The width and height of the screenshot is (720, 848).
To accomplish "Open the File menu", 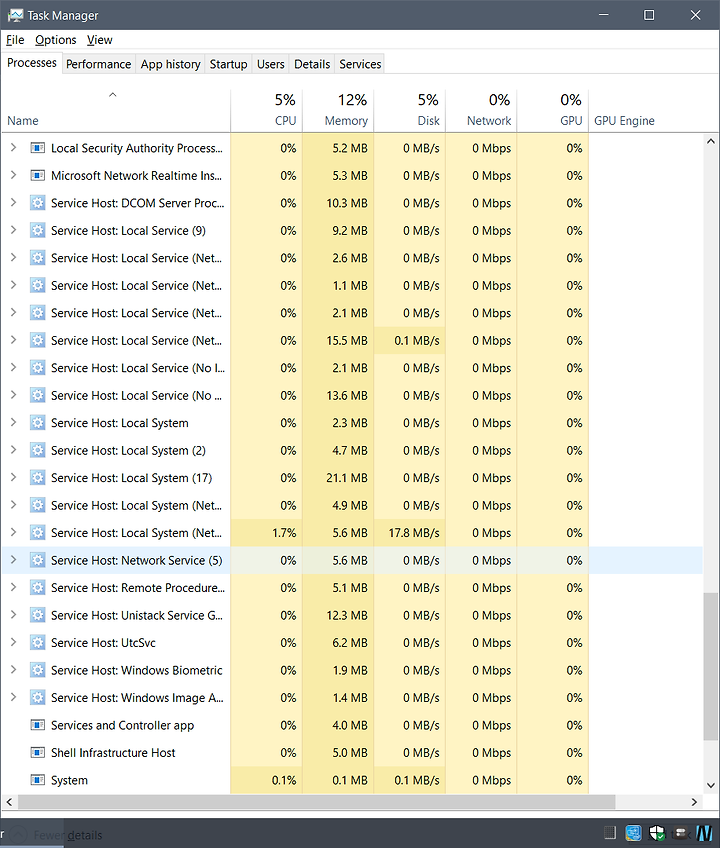I will (15, 39).
